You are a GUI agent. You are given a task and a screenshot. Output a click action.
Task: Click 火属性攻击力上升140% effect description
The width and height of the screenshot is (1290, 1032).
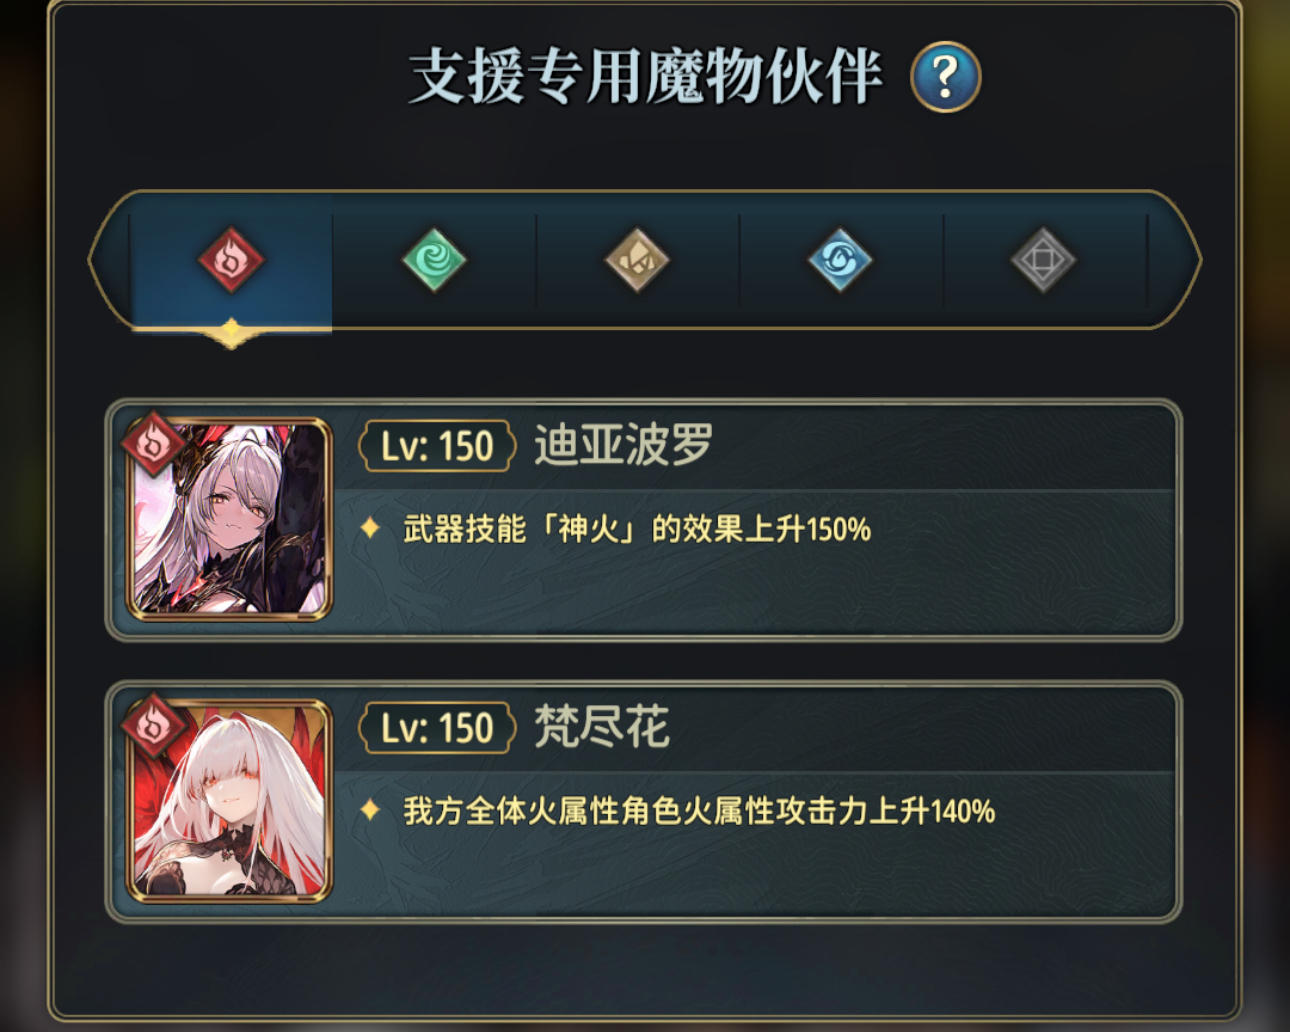(x=699, y=810)
